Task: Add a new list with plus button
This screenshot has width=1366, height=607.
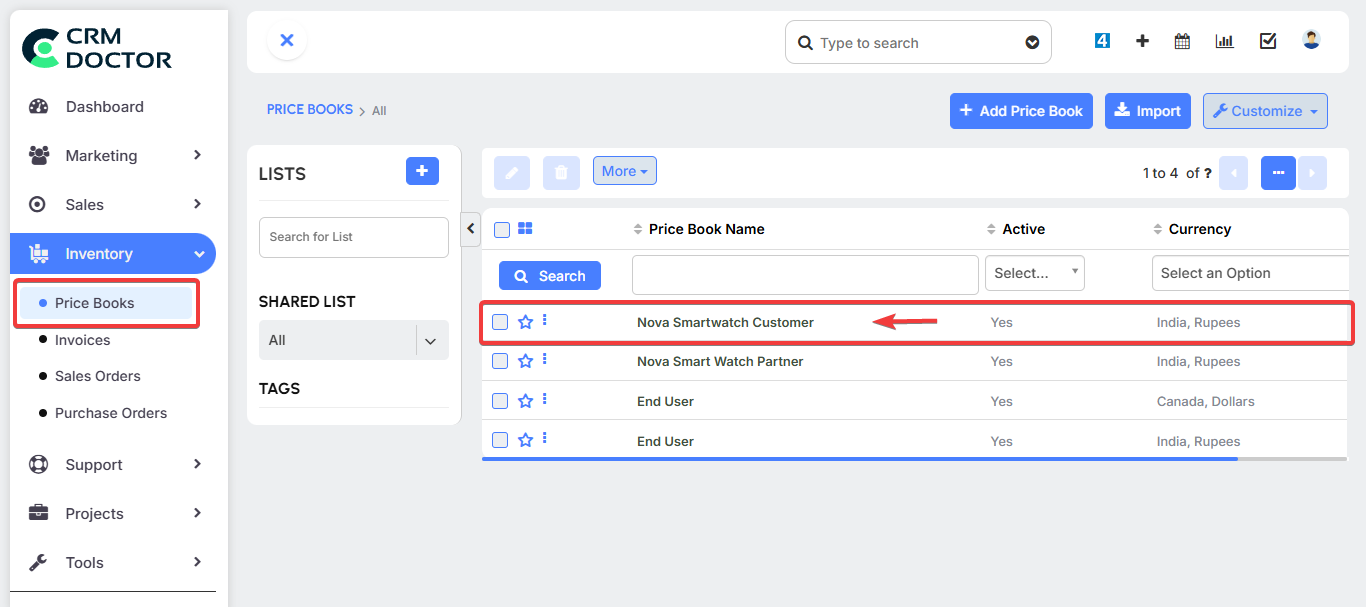Action: point(422,171)
